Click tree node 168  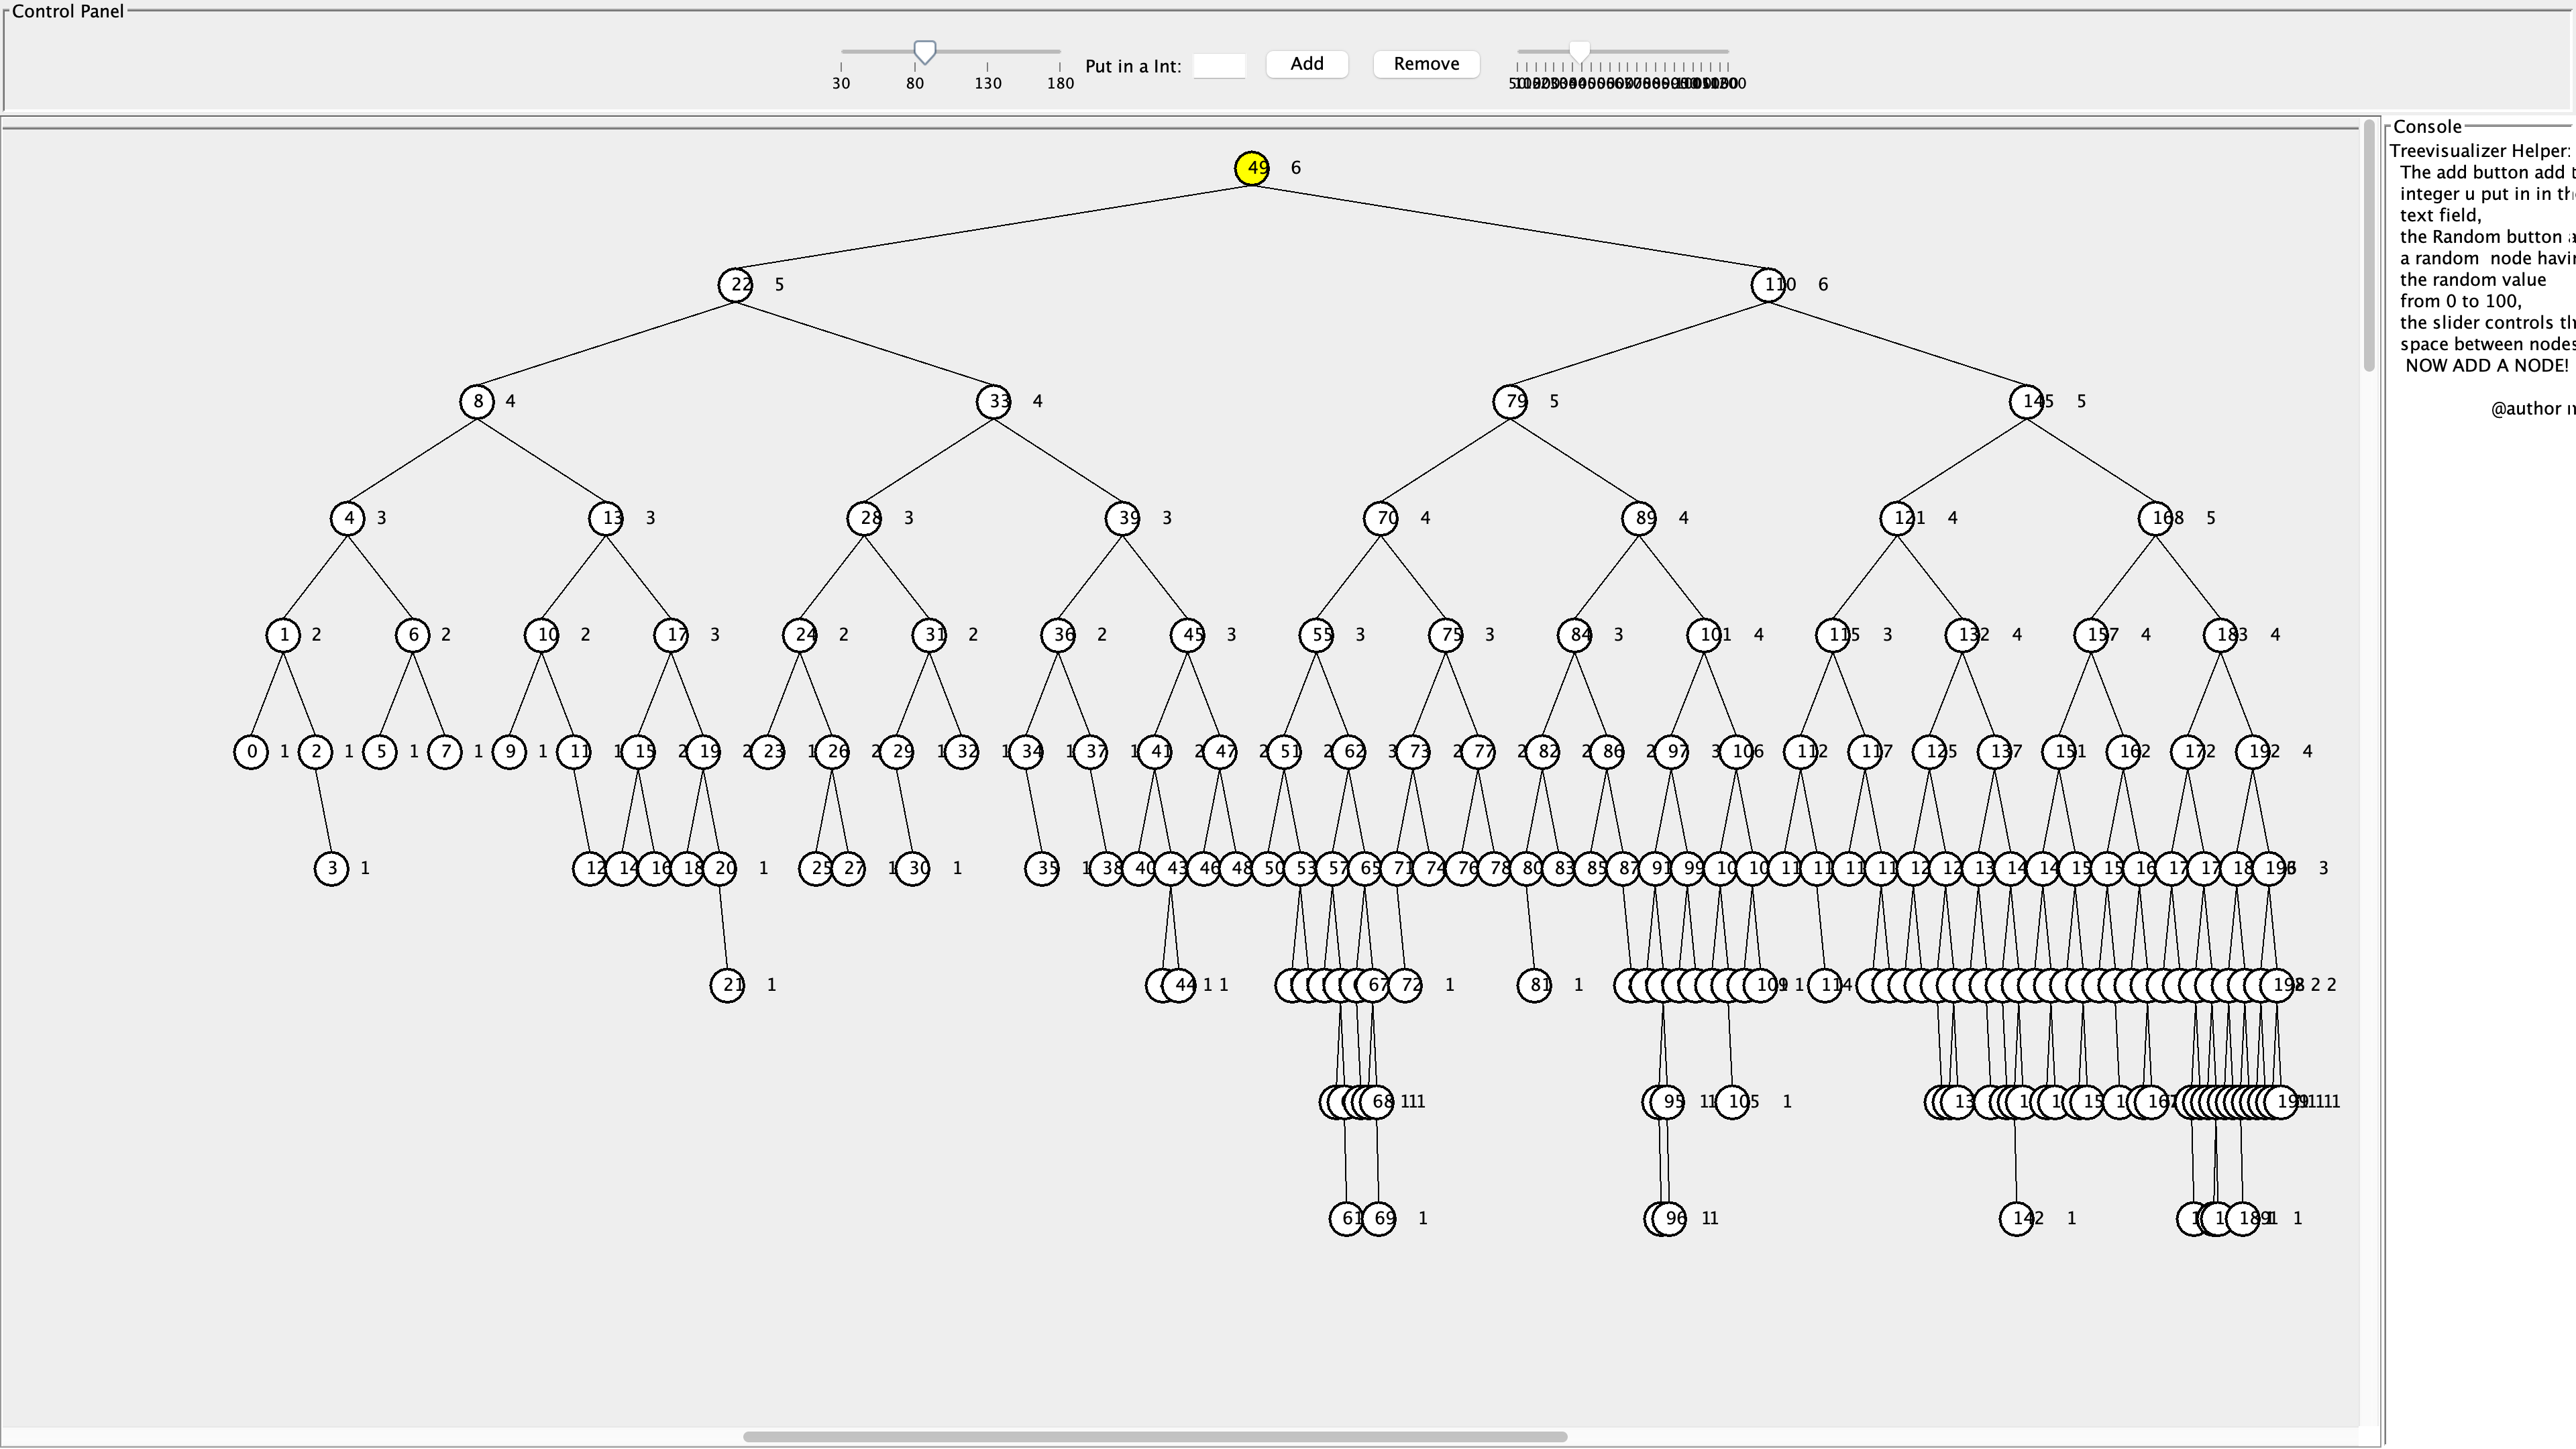[x=2156, y=518]
